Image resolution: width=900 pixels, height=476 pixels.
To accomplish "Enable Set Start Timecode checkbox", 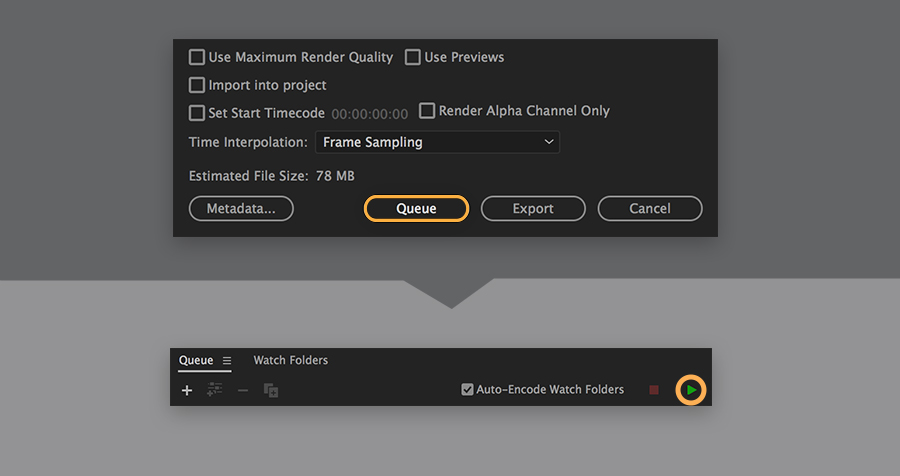I will click(x=197, y=114).
